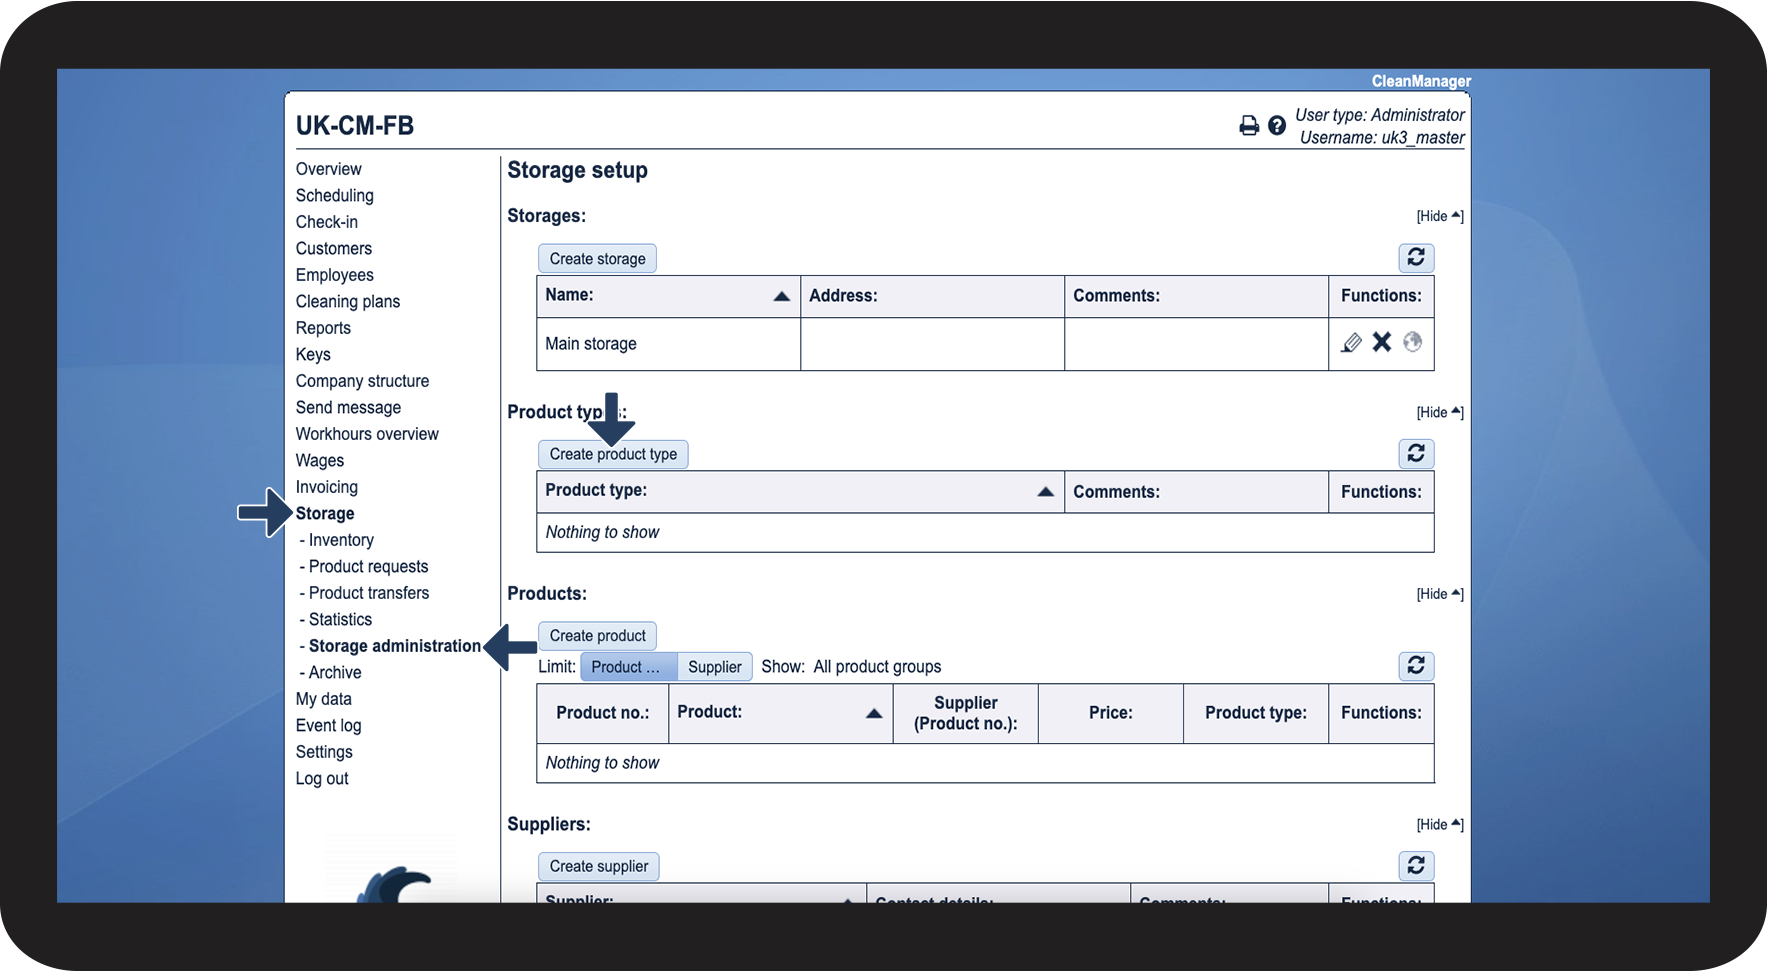Go to Product requests submenu
The height and width of the screenshot is (971, 1767).
click(368, 567)
